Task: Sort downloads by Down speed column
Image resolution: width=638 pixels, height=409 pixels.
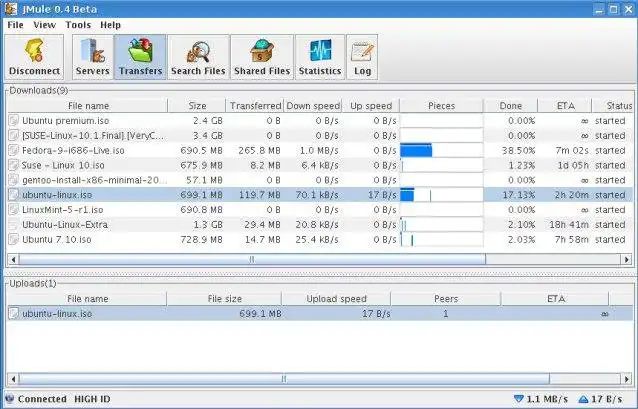Action: (x=313, y=106)
